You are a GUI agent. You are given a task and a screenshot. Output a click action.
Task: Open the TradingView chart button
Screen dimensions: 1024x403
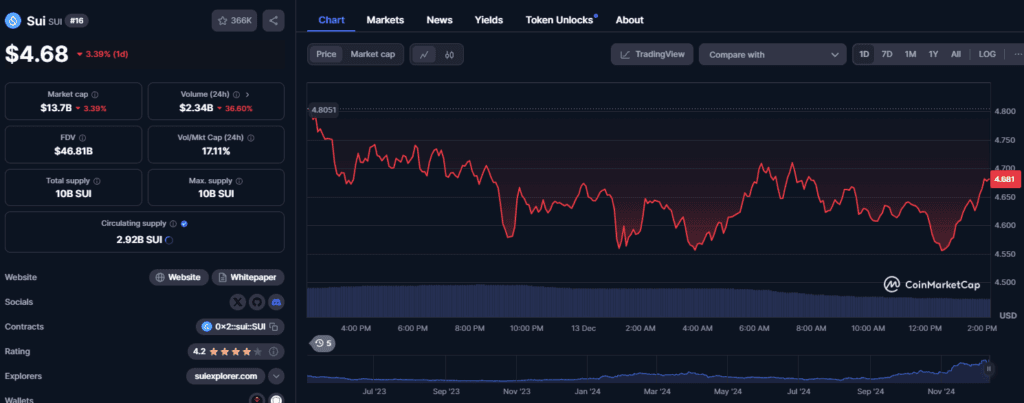(x=652, y=55)
